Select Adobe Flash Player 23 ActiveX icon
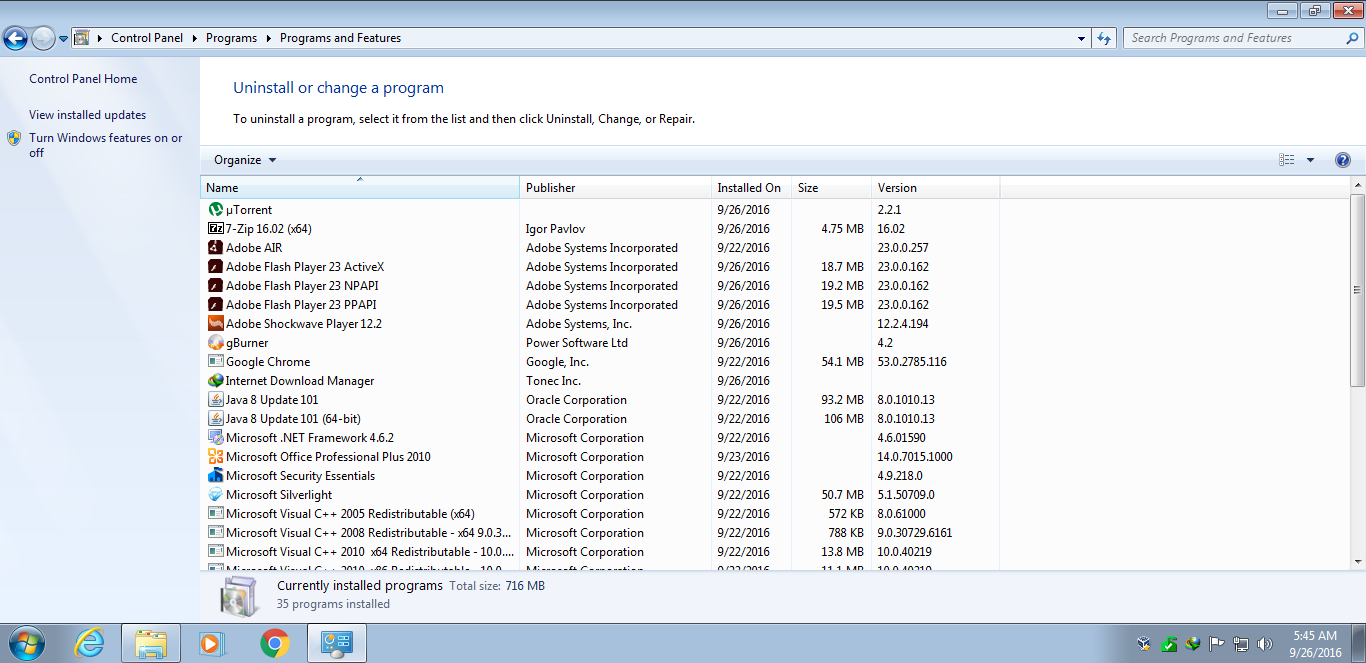This screenshot has height=663, width=1366. pyautogui.click(x=216, y=267)
